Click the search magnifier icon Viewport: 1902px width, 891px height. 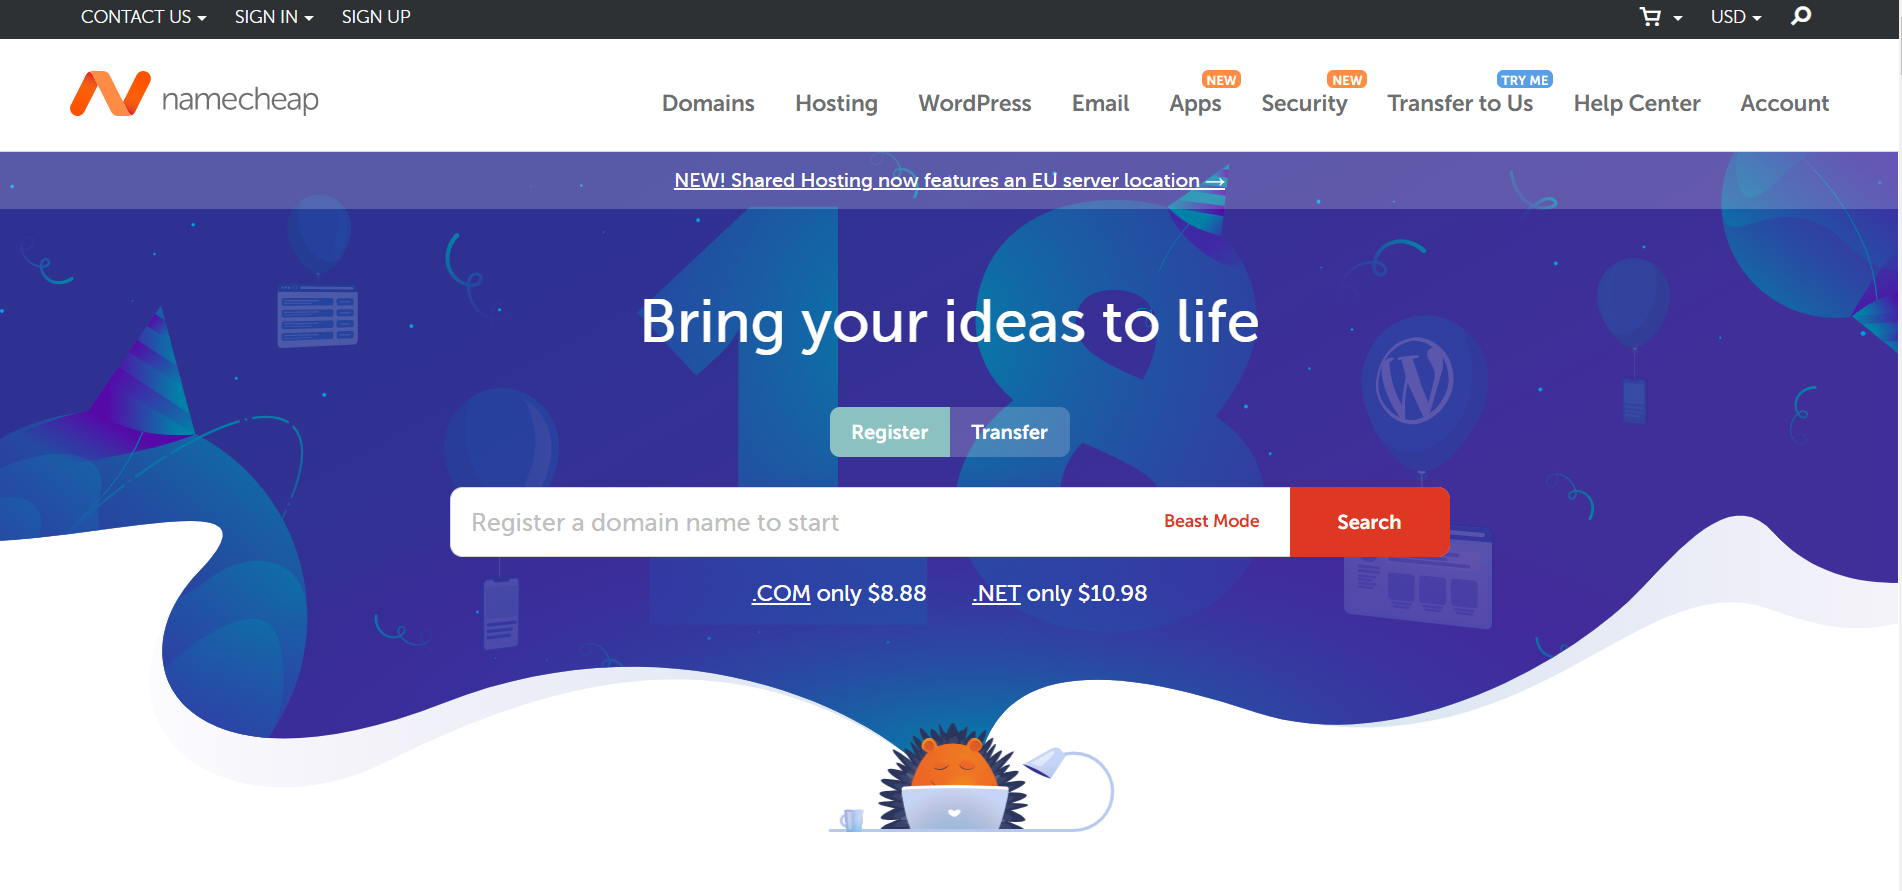[1801, 16]
